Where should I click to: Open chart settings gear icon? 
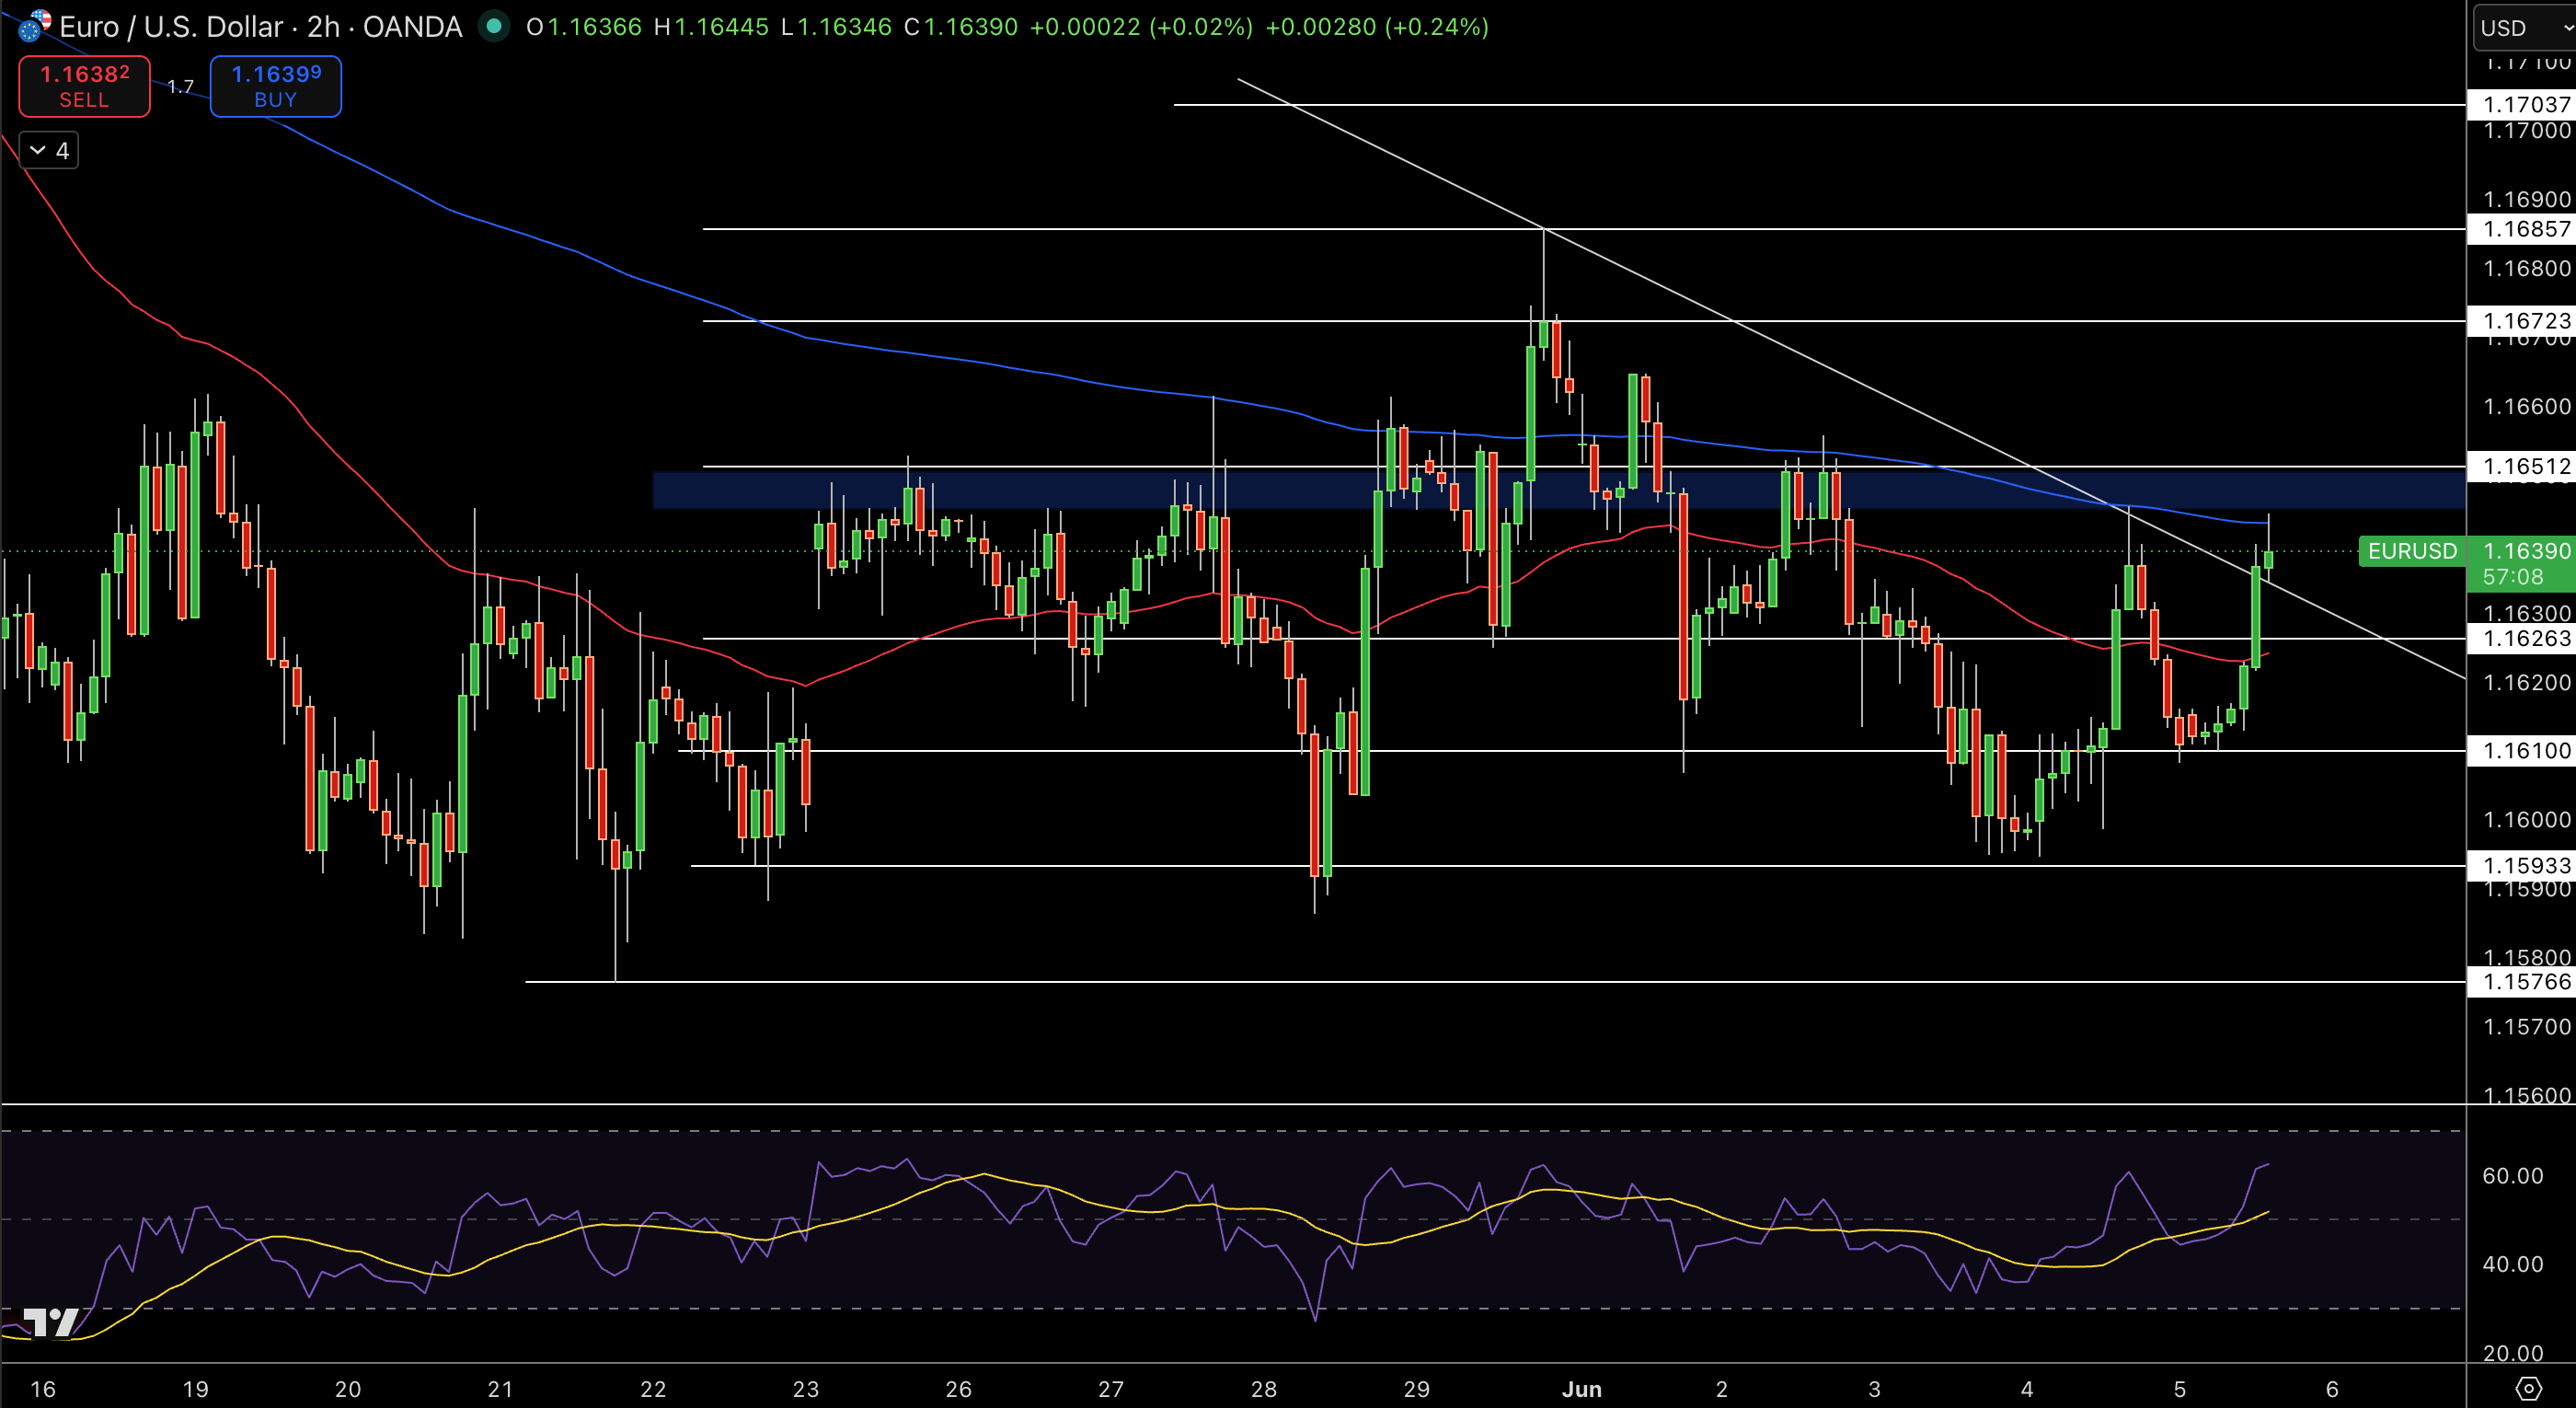[2528, 1388]
